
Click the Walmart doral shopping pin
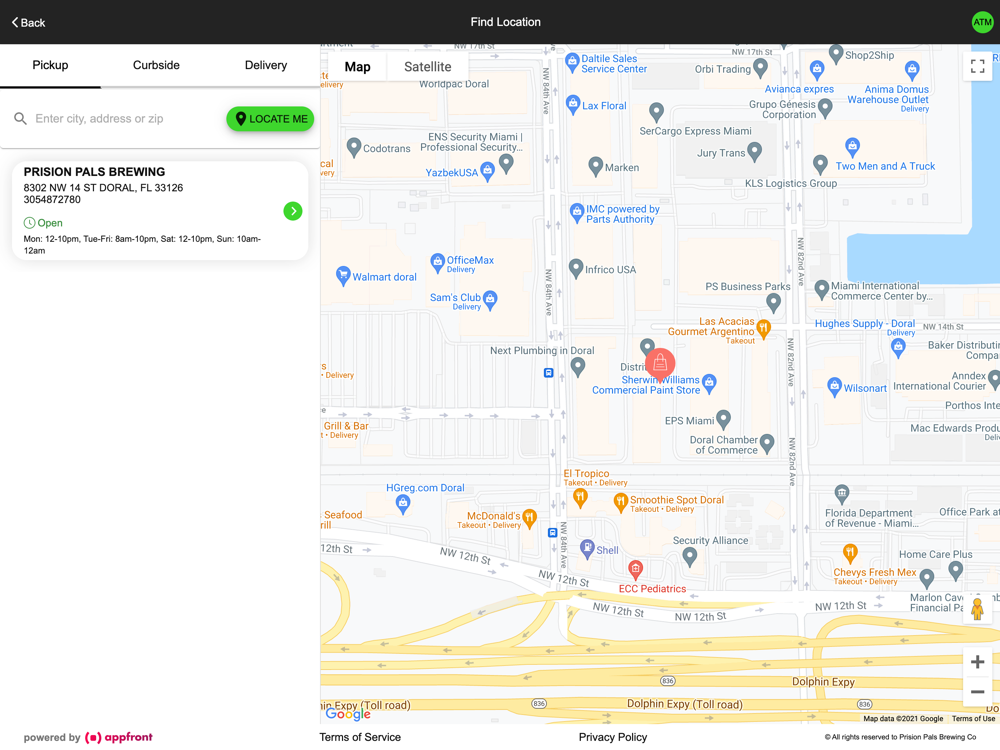343,276
